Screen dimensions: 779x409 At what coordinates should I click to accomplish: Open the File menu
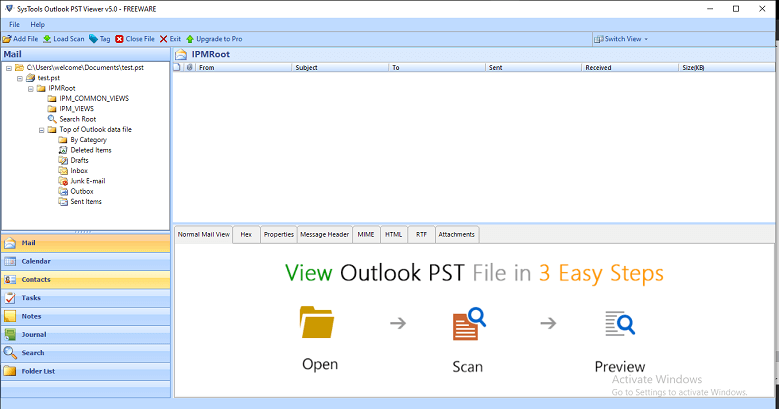[14, 24]
